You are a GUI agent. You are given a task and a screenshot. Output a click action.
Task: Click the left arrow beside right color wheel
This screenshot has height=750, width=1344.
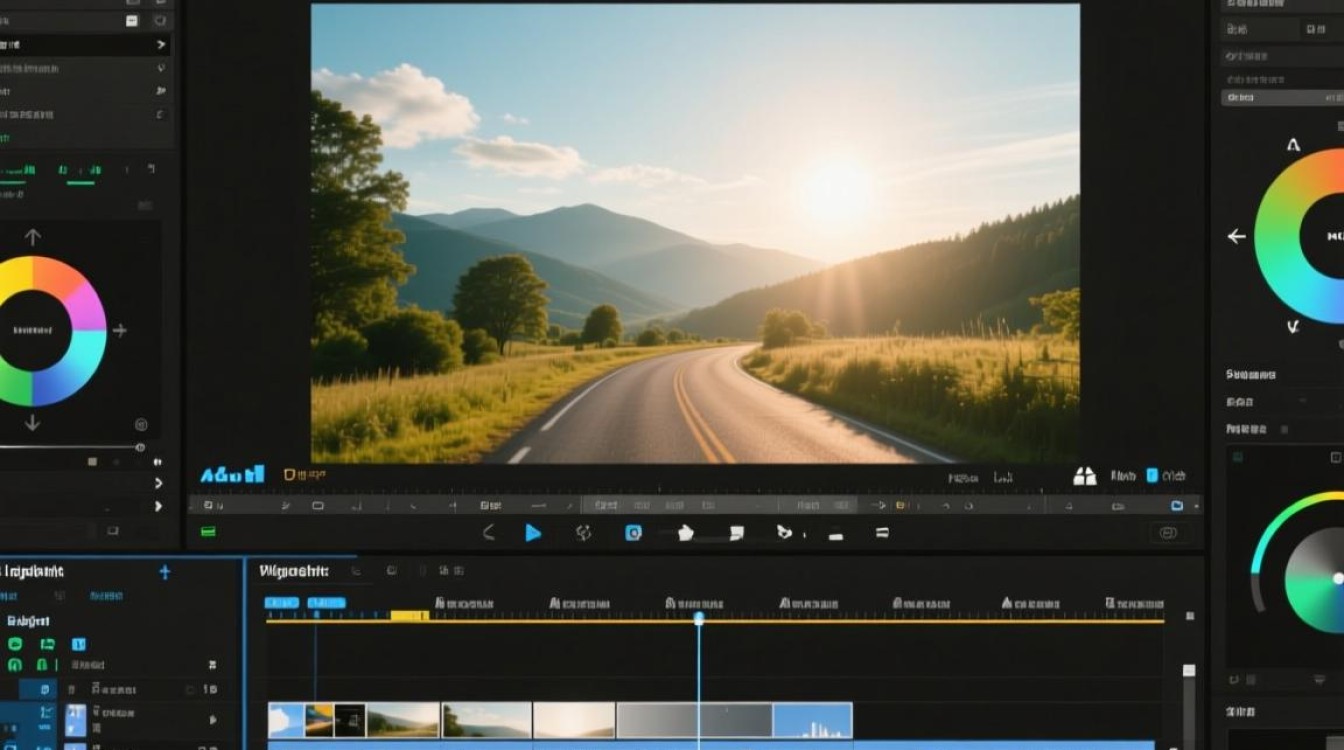coord(1237,237)
